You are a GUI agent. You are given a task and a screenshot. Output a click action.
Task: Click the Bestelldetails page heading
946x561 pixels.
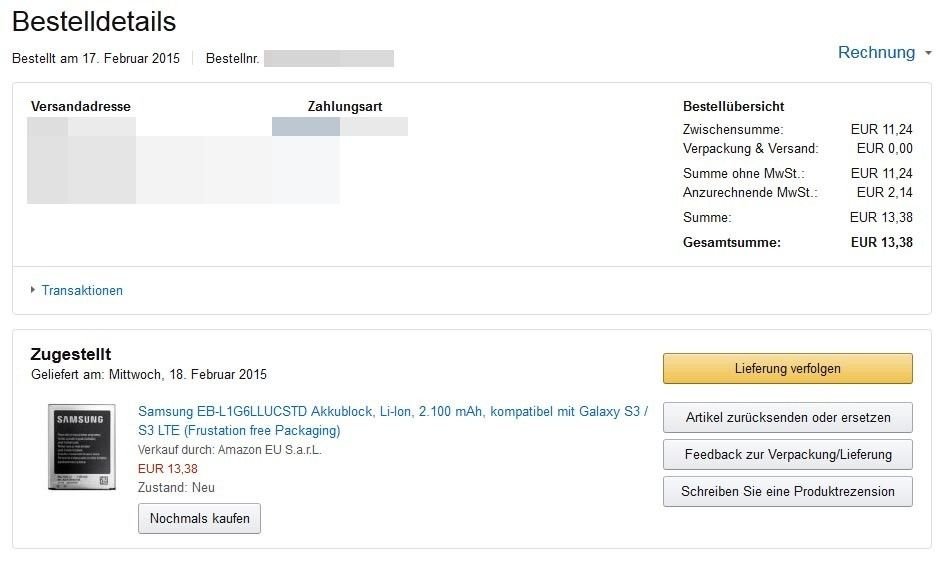[x=94, y=22]
